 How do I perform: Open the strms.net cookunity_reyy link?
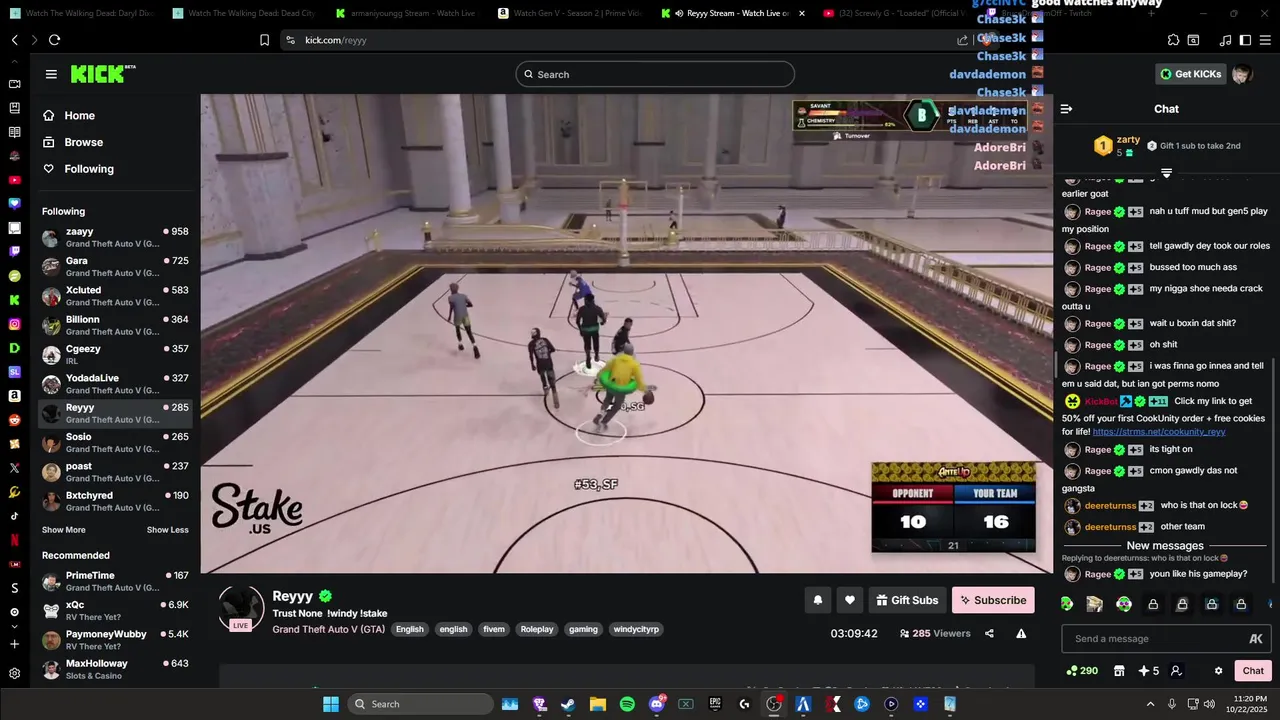coord(1159,431)
